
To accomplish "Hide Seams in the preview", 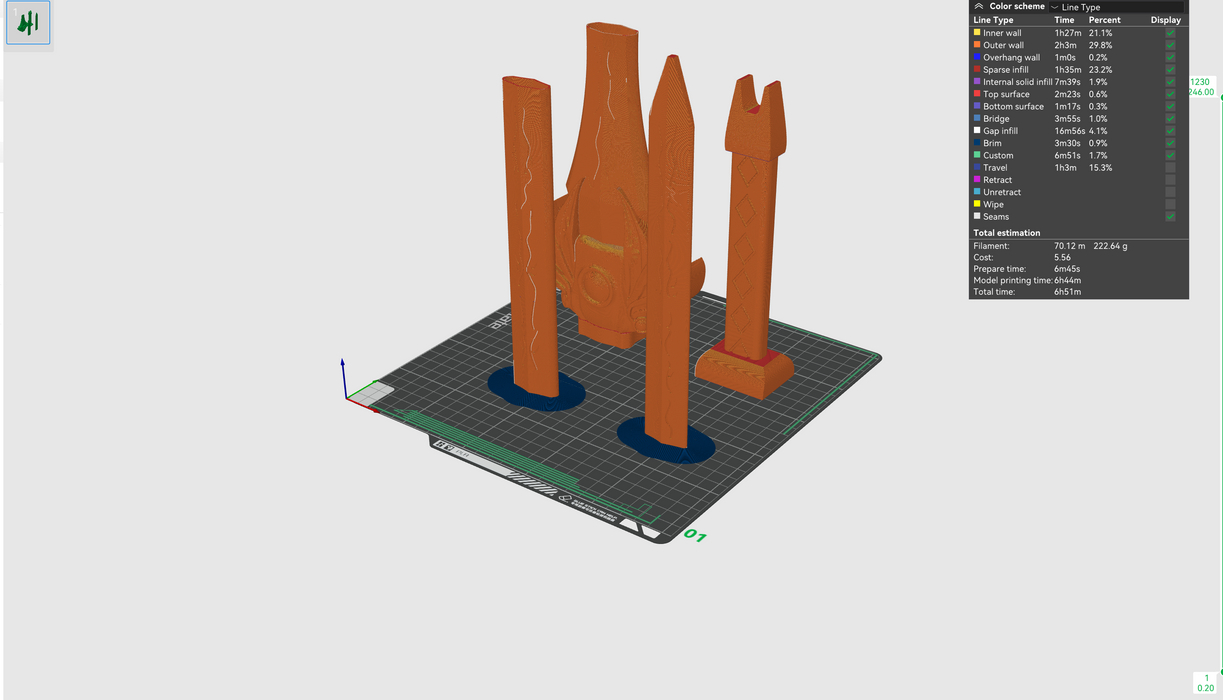I will pos(1170,217).
